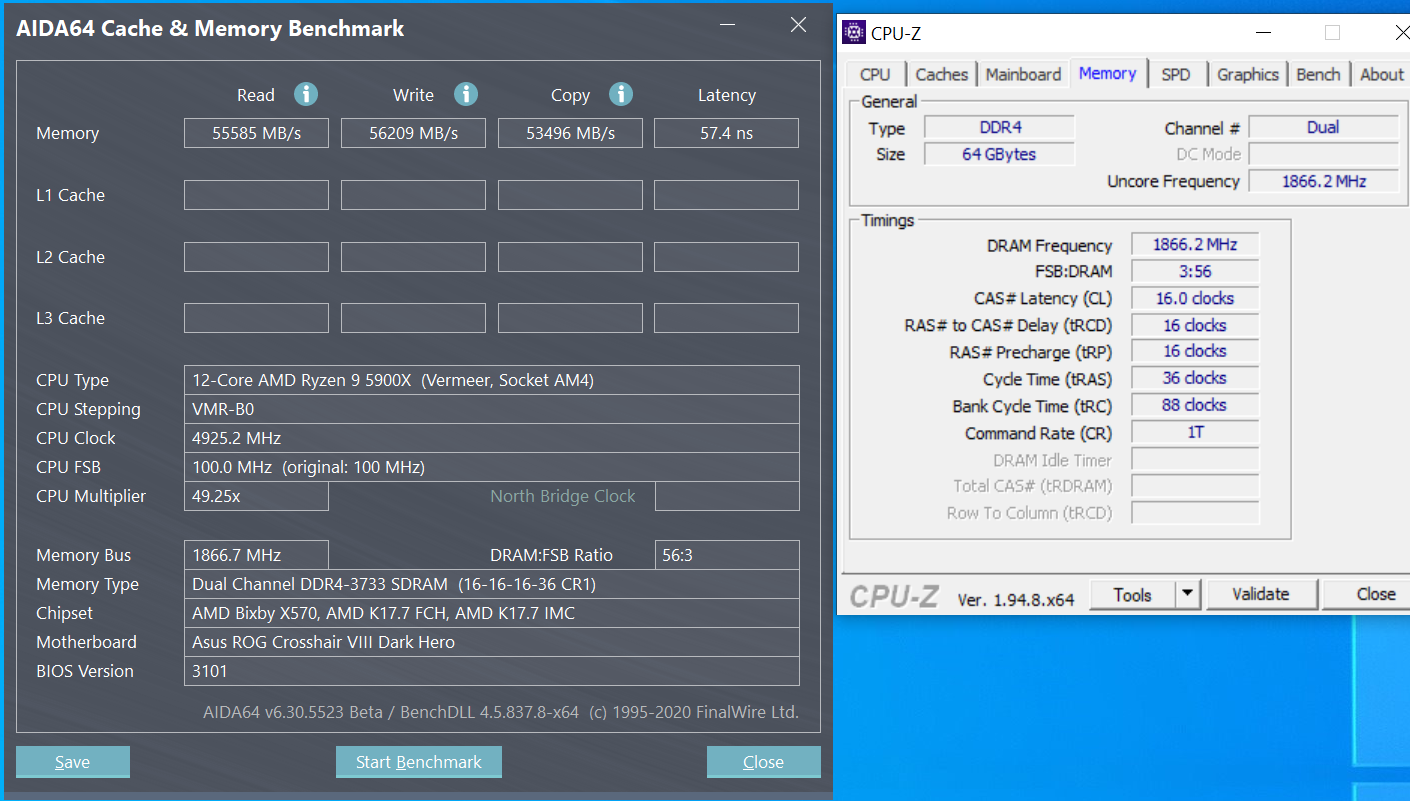Click the empty L3 Cache Copy field
This screenshot has width=1410, height=801.
[570, 318]
